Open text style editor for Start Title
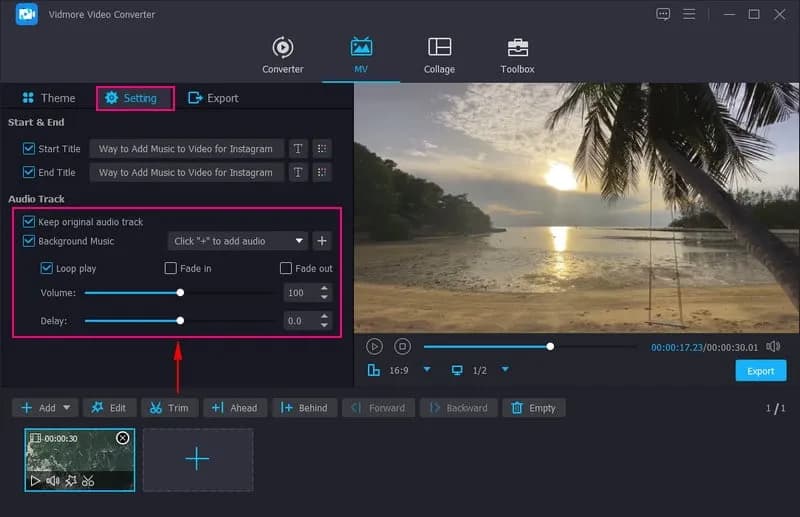Viewport: 800px width, 517px height. 298,149
